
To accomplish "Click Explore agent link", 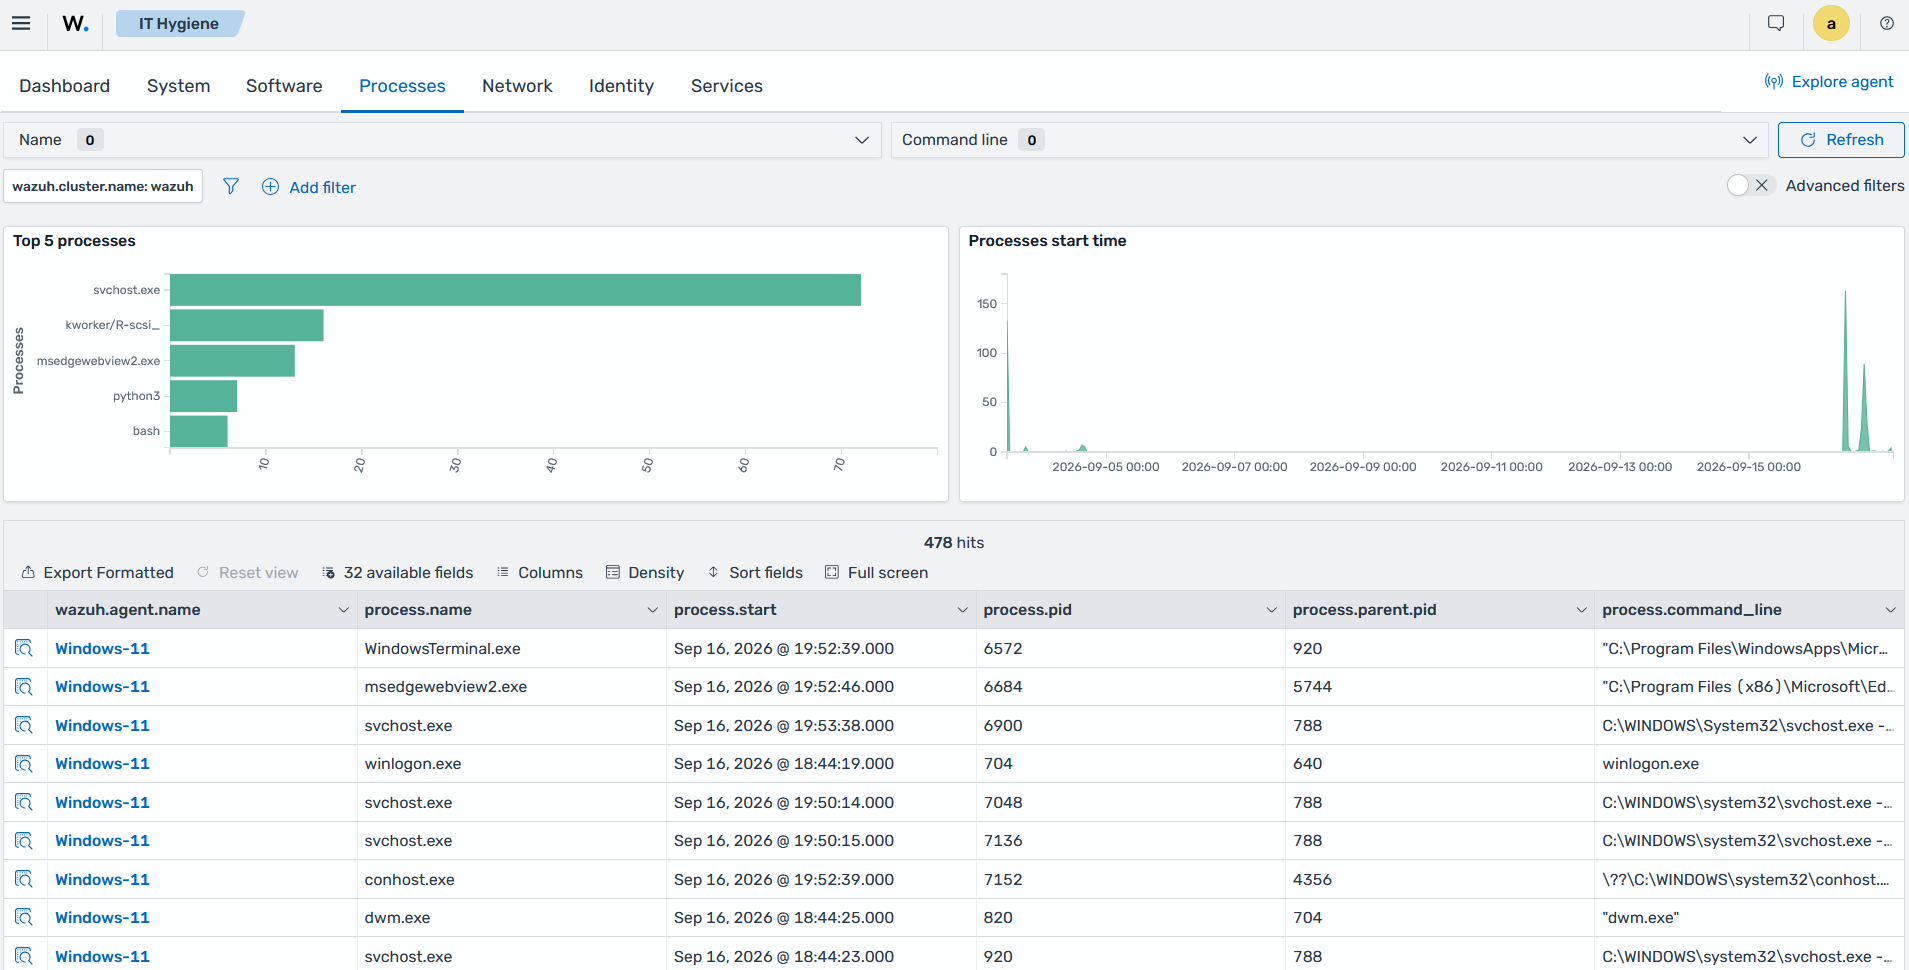I will (x=1829, y=82).
